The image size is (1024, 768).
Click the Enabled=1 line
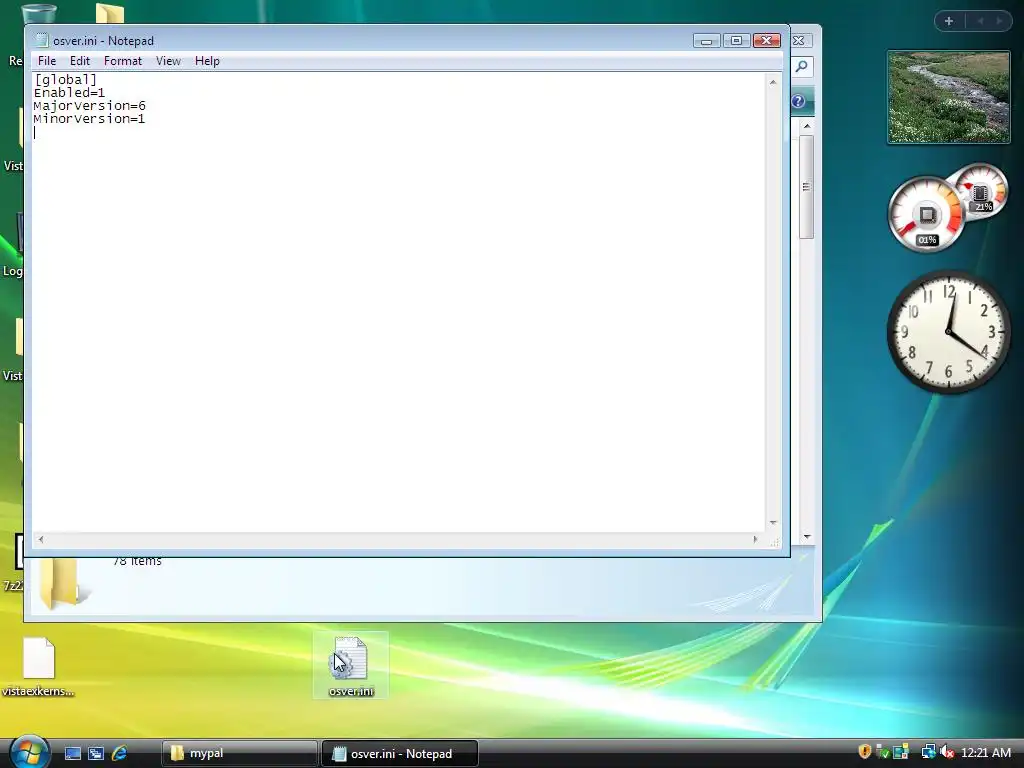coord(69,93)
